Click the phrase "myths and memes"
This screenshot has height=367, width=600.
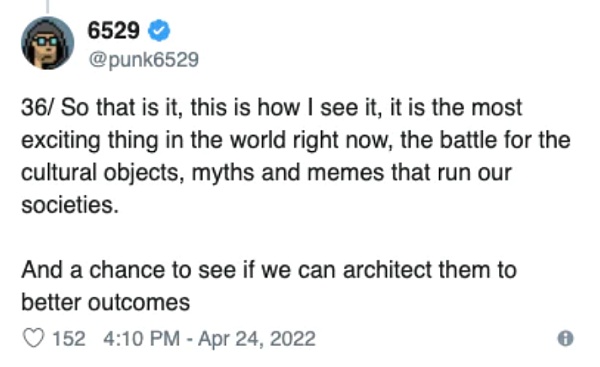tap(288, 173)
